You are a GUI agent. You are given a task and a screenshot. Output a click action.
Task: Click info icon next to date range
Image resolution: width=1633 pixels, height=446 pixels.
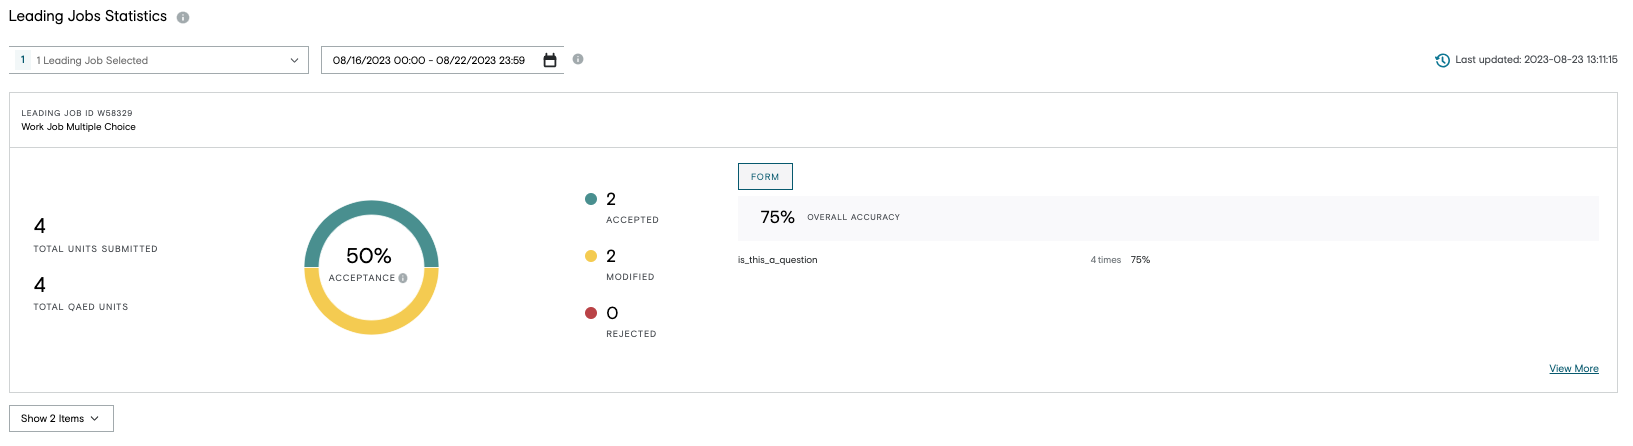578,59
